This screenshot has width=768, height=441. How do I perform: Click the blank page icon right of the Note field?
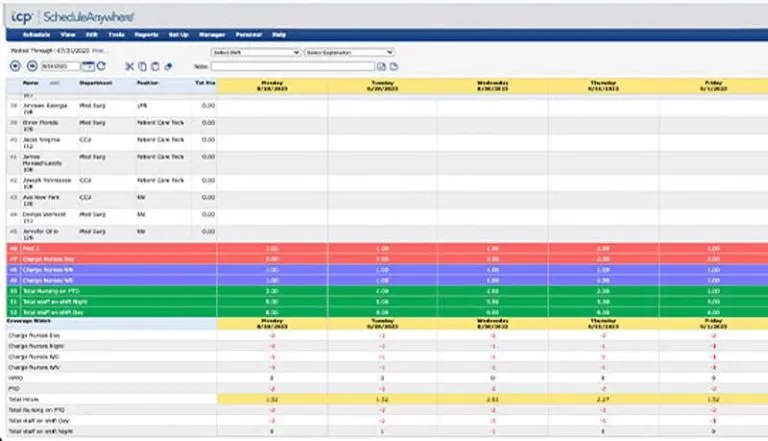point(394,66)
